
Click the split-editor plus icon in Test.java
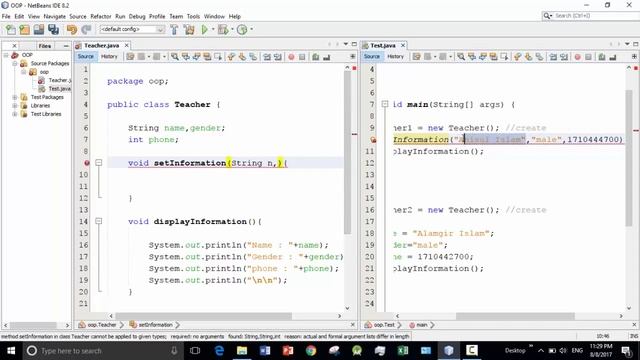tap(634, 56)
